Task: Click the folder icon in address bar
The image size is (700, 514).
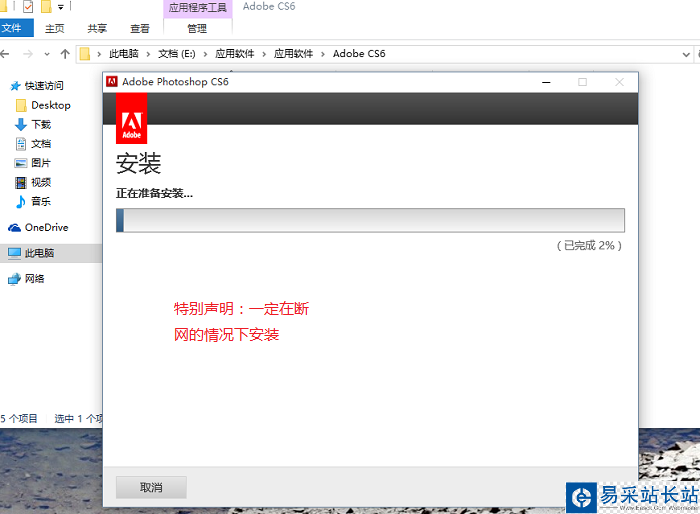Action: 84,54
